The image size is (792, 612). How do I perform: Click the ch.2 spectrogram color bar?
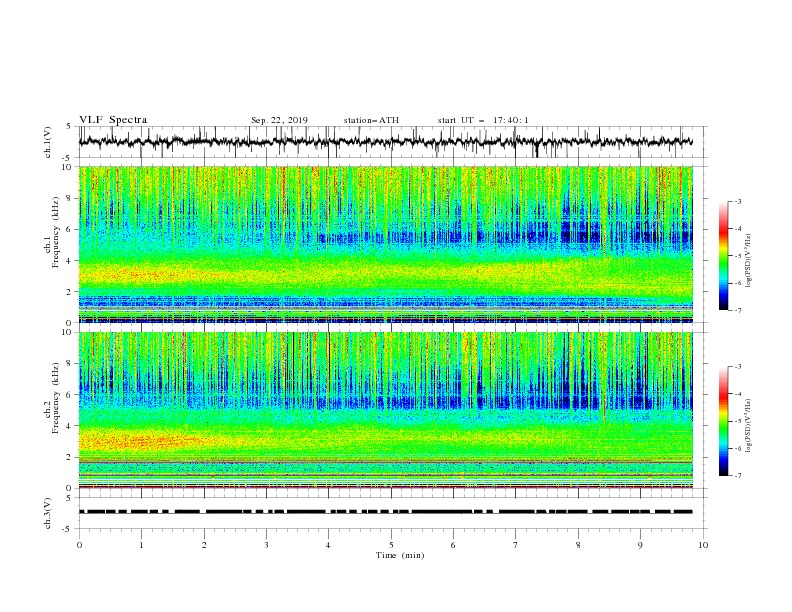click(x=723, y=421)
